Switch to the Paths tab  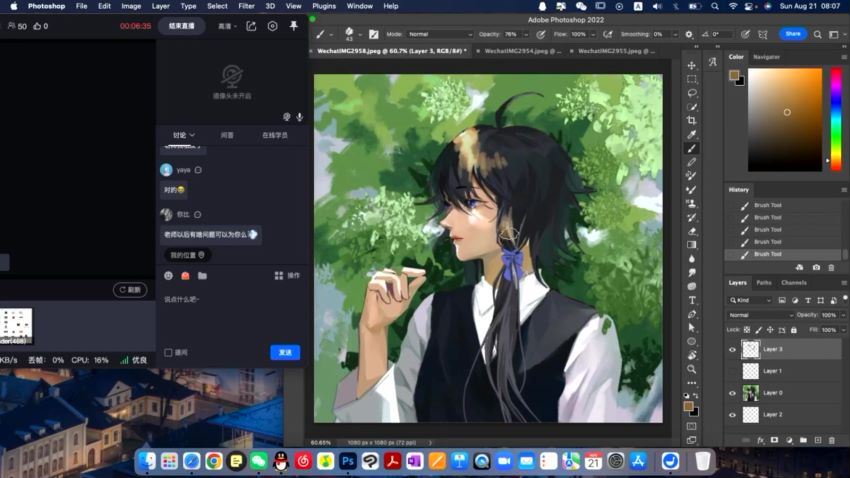[x=764, y=283]
